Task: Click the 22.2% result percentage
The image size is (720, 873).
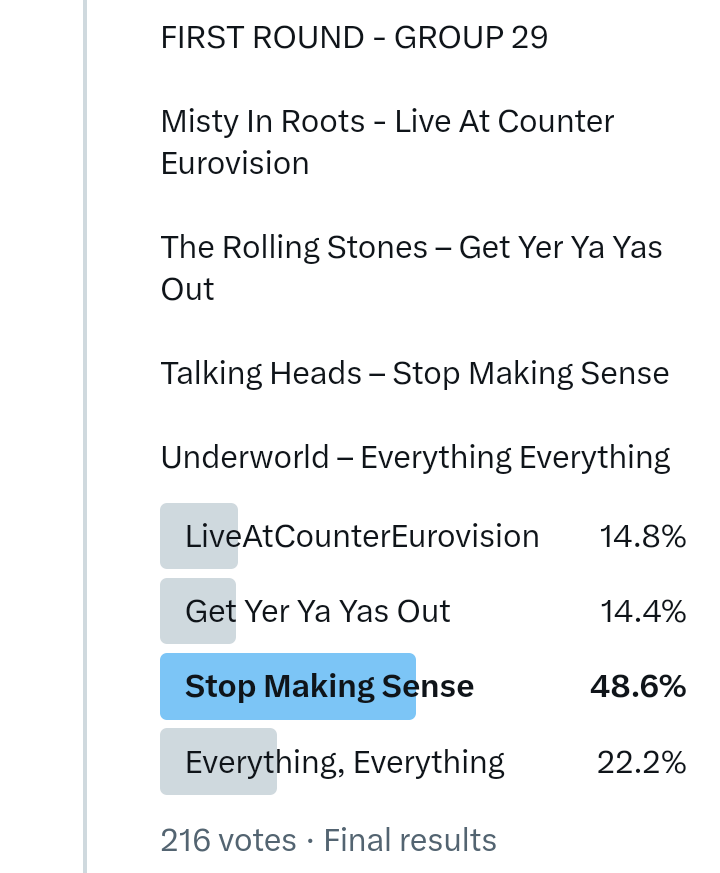Action: (x=641, y=762)
